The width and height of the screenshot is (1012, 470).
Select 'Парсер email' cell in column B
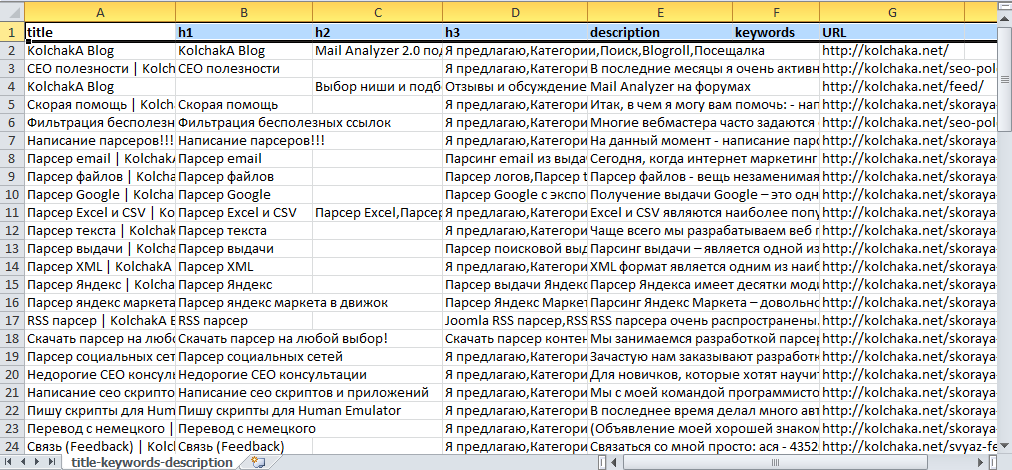click(x=244, y=159)
